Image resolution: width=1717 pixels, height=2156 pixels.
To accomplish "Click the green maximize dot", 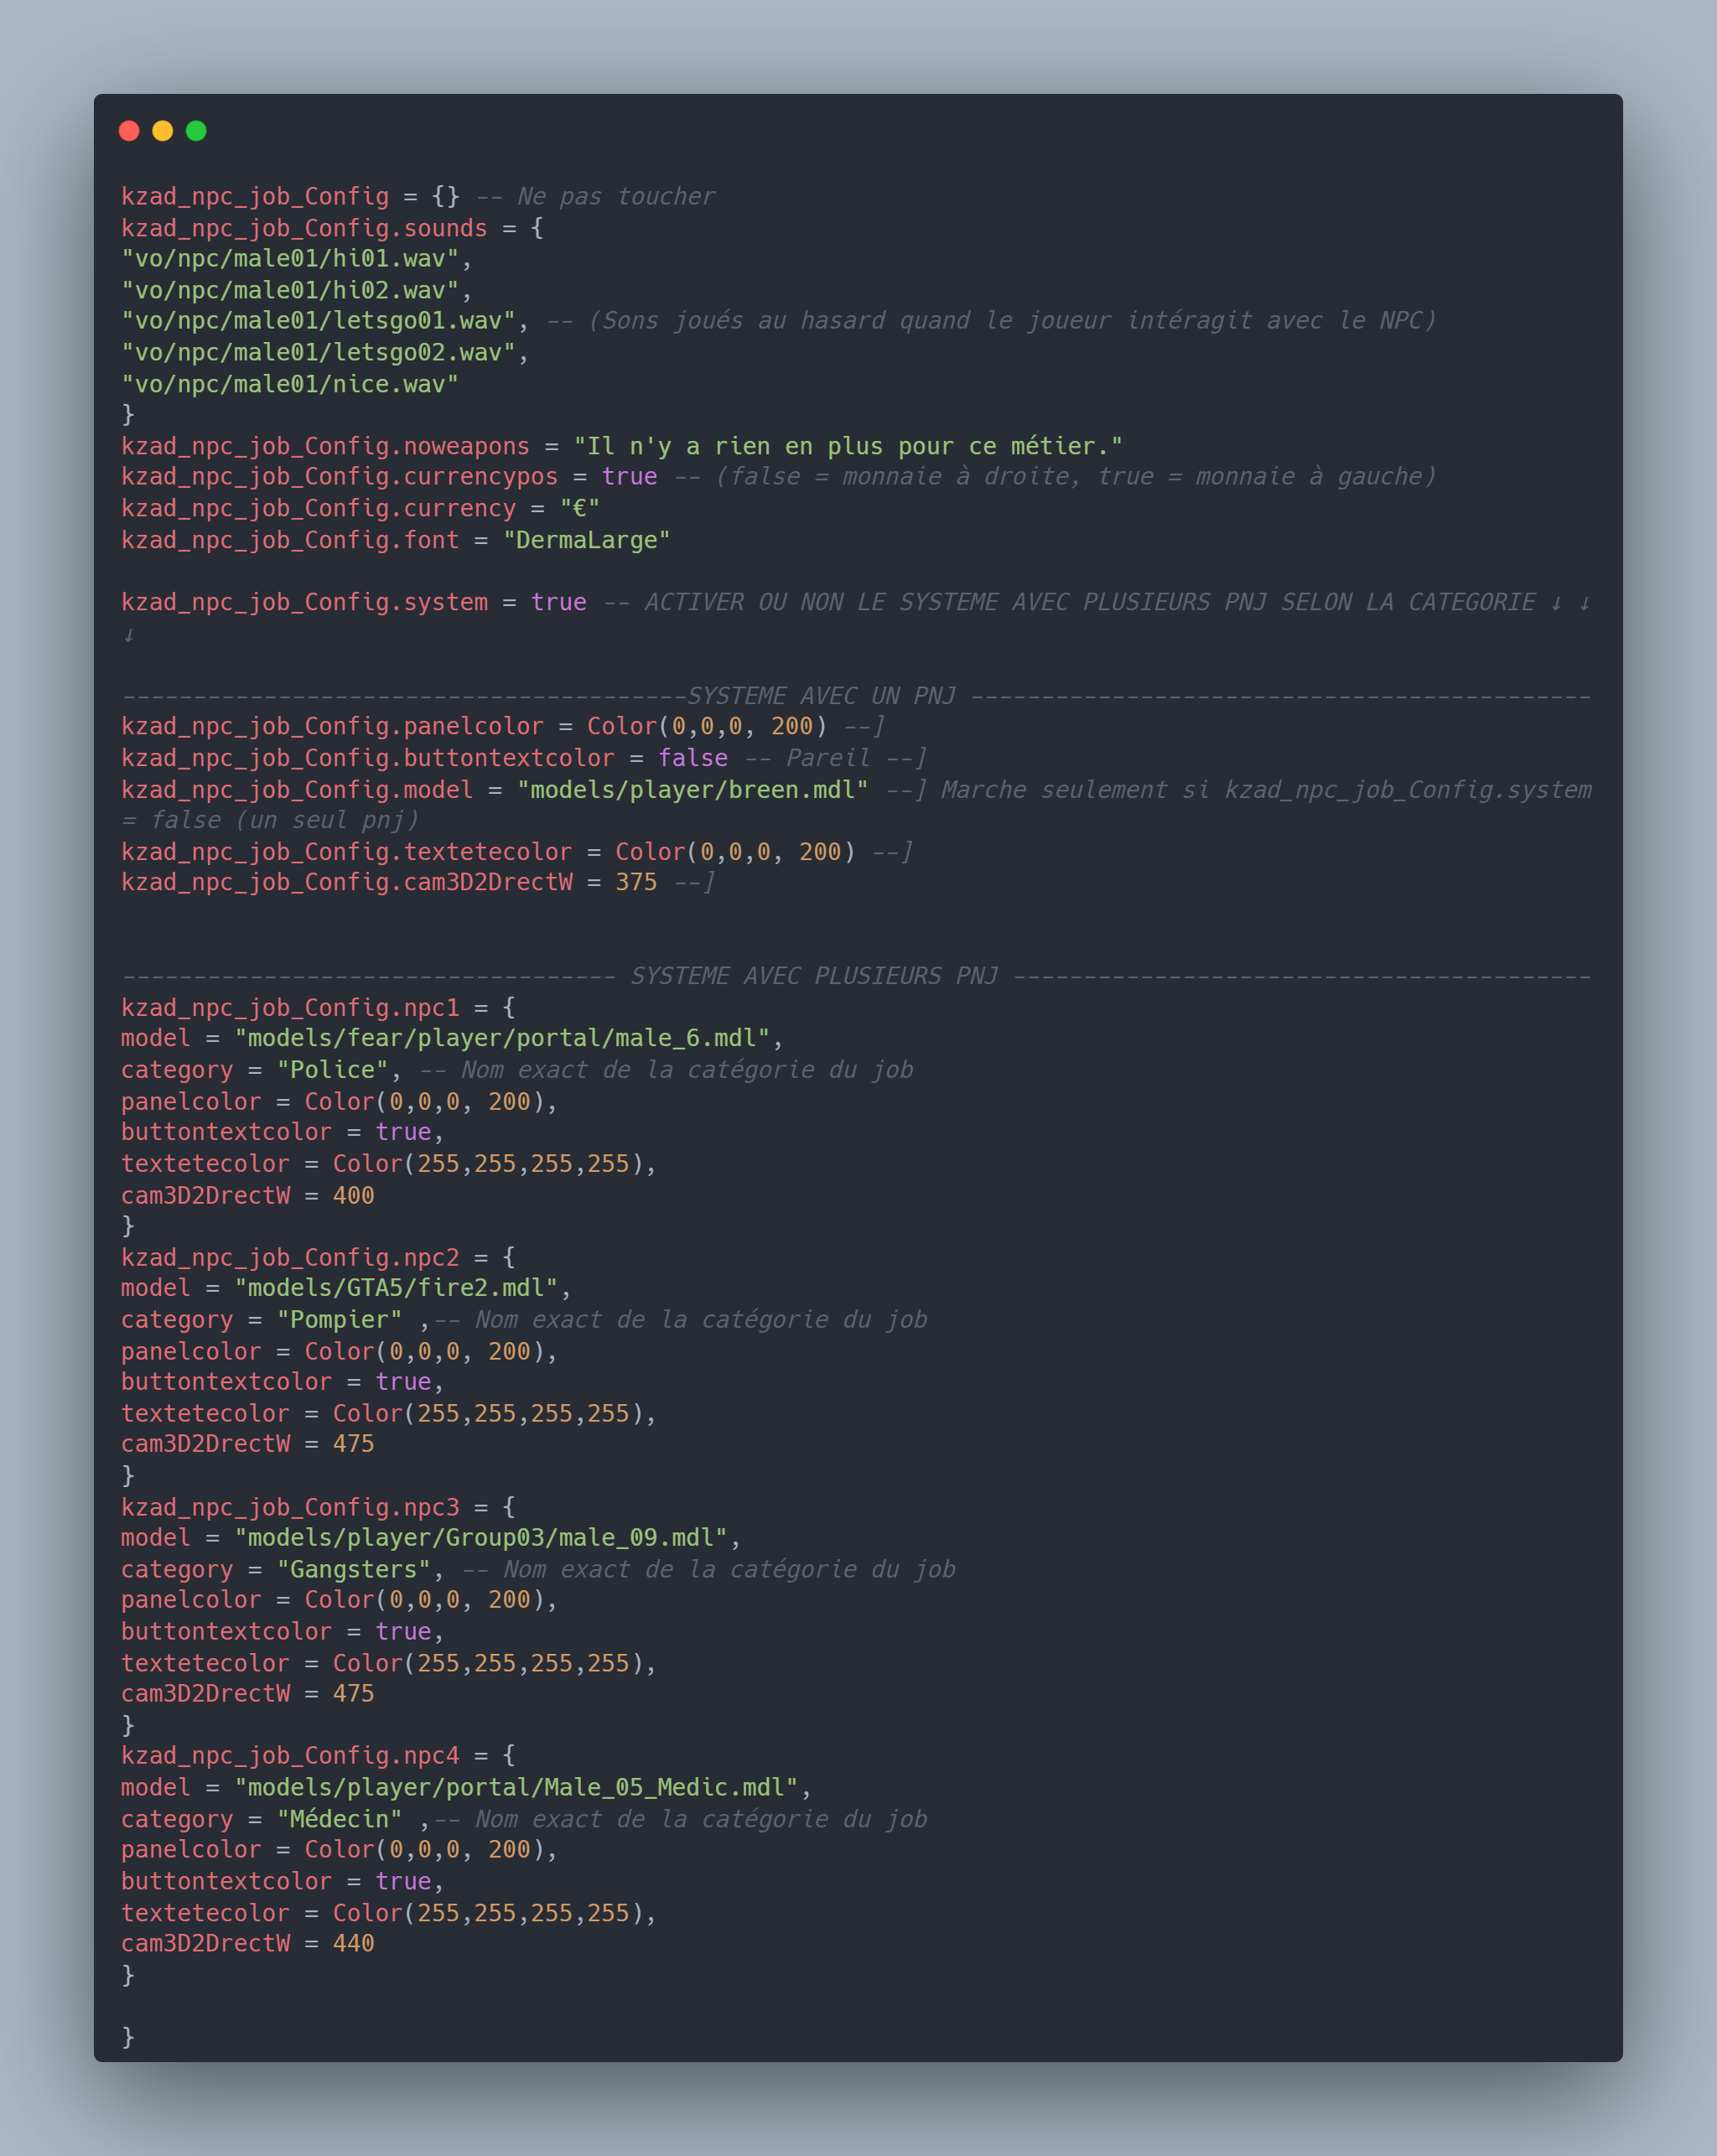I will pos(196,131).
